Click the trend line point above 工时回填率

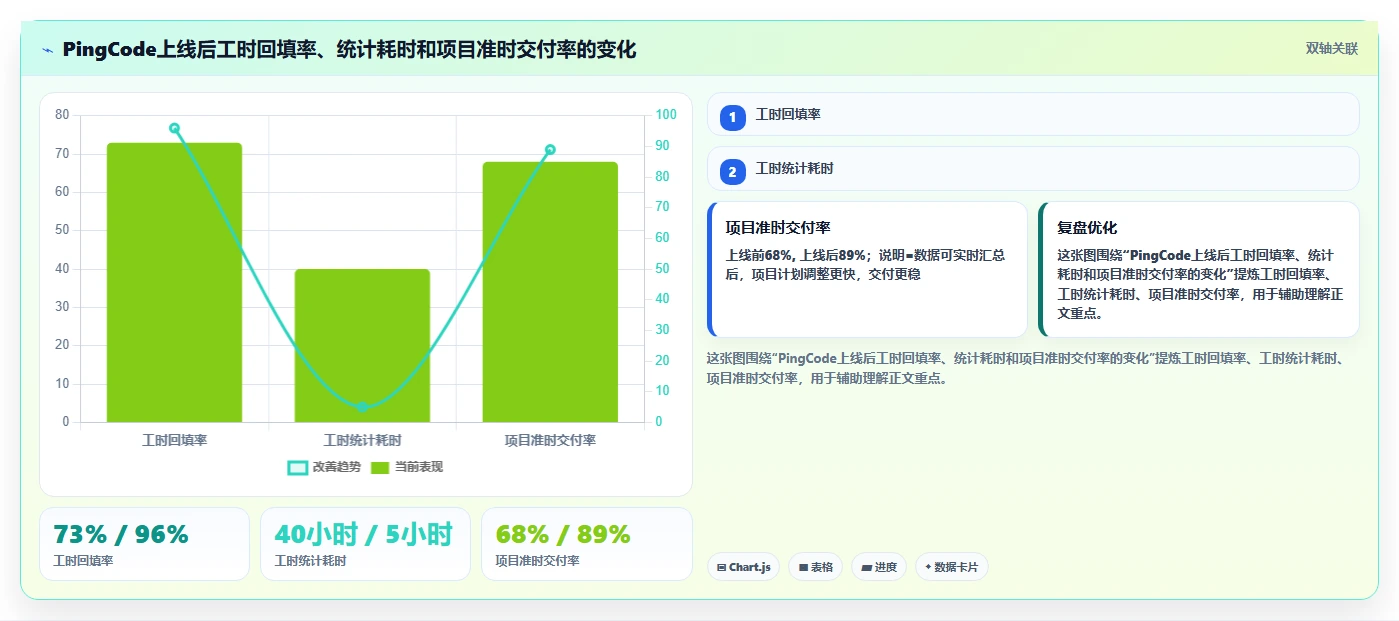tap(174, 128)
